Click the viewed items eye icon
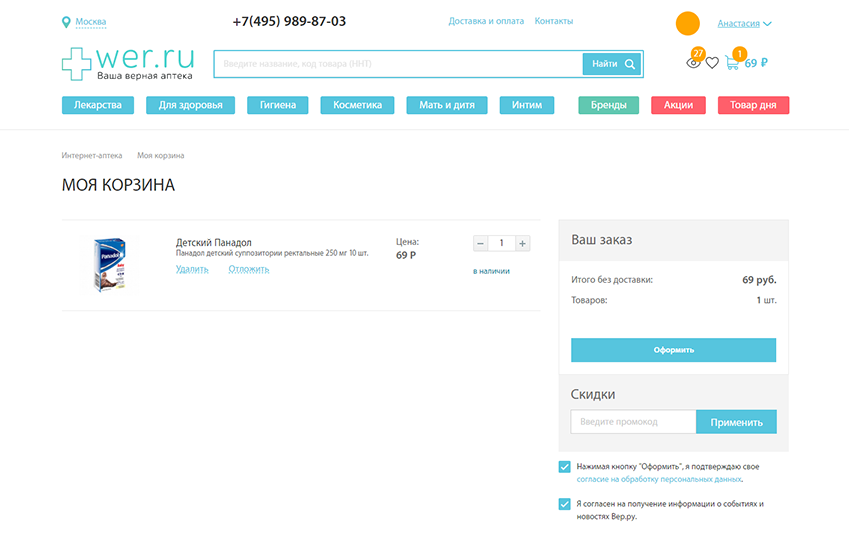 click(693, 63)
